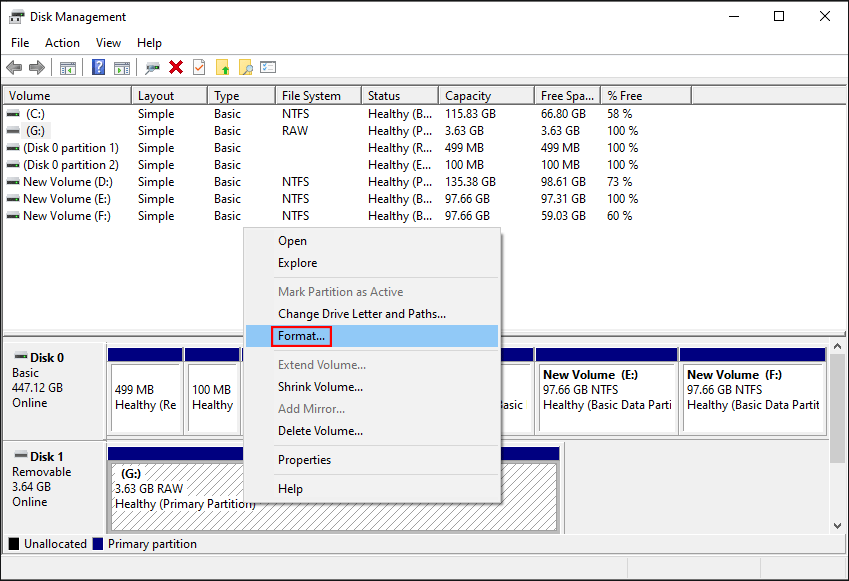Click the Back navigation arrow
Viewport: 849px width, 581px height.
[13, 67]
